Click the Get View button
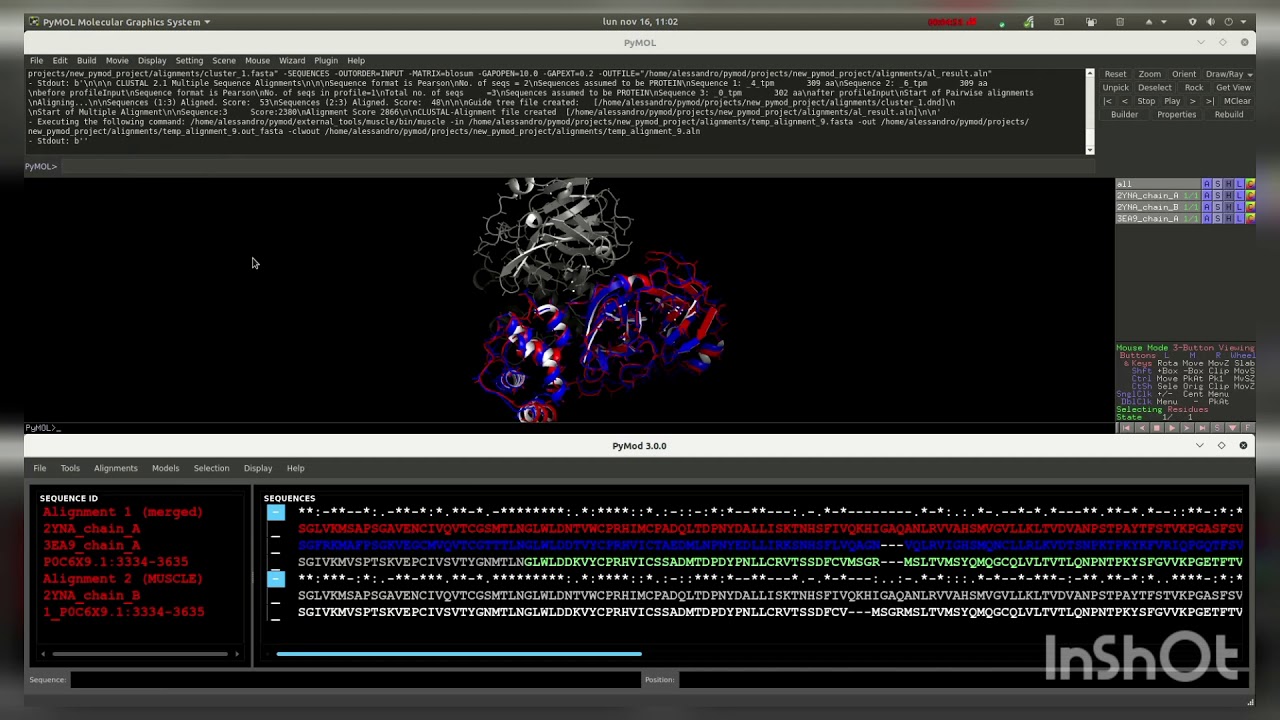 coord(1234,88)
